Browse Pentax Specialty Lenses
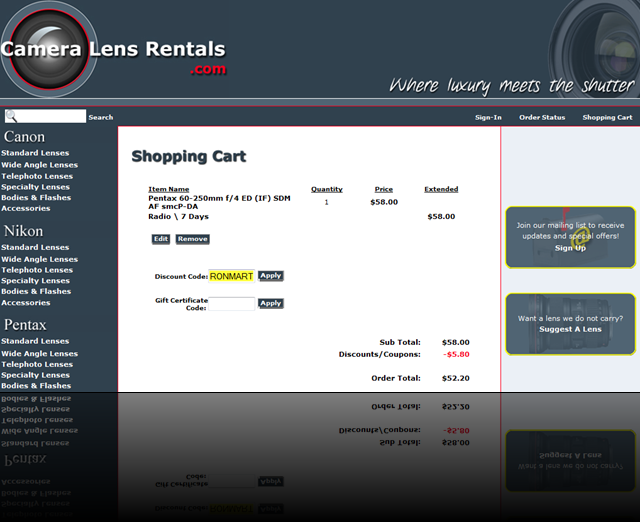The image size is (640, 522). 36,375
